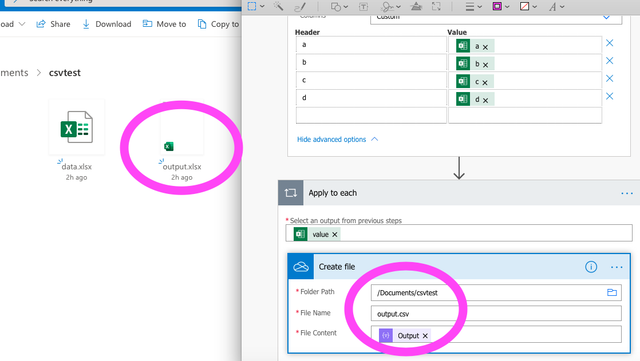
Task: Edit the Folder Path field
Action: [x=496, y=292]
